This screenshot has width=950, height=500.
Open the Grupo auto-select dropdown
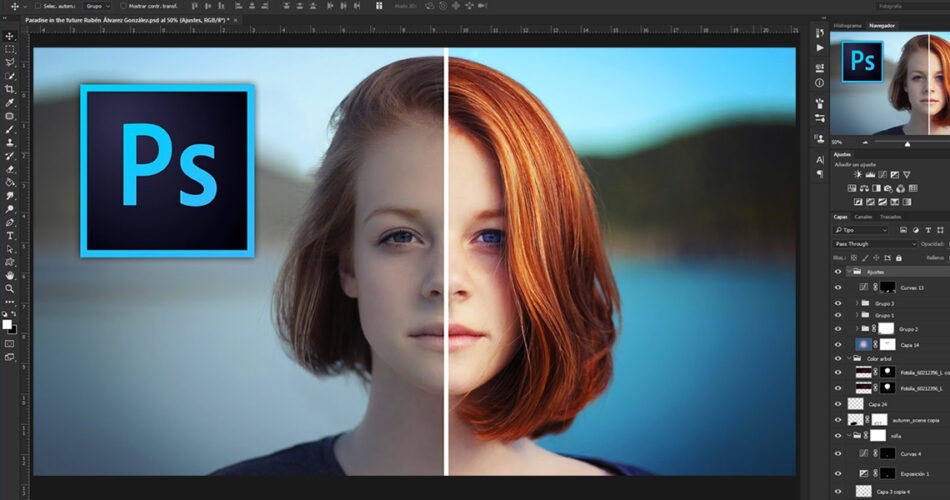tap(98, 6)
